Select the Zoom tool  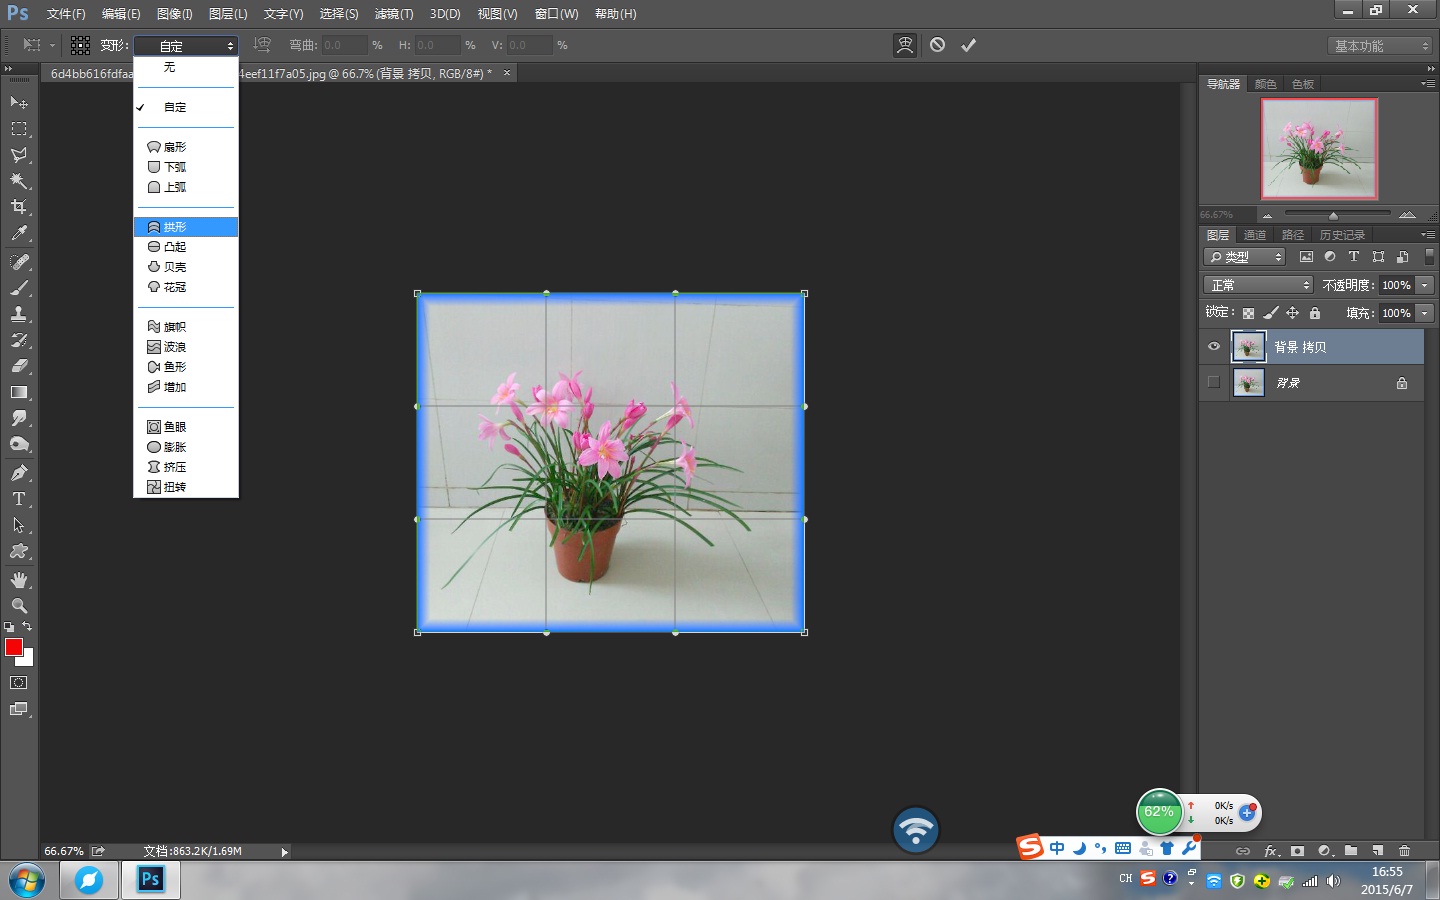[x=19, y=606]
